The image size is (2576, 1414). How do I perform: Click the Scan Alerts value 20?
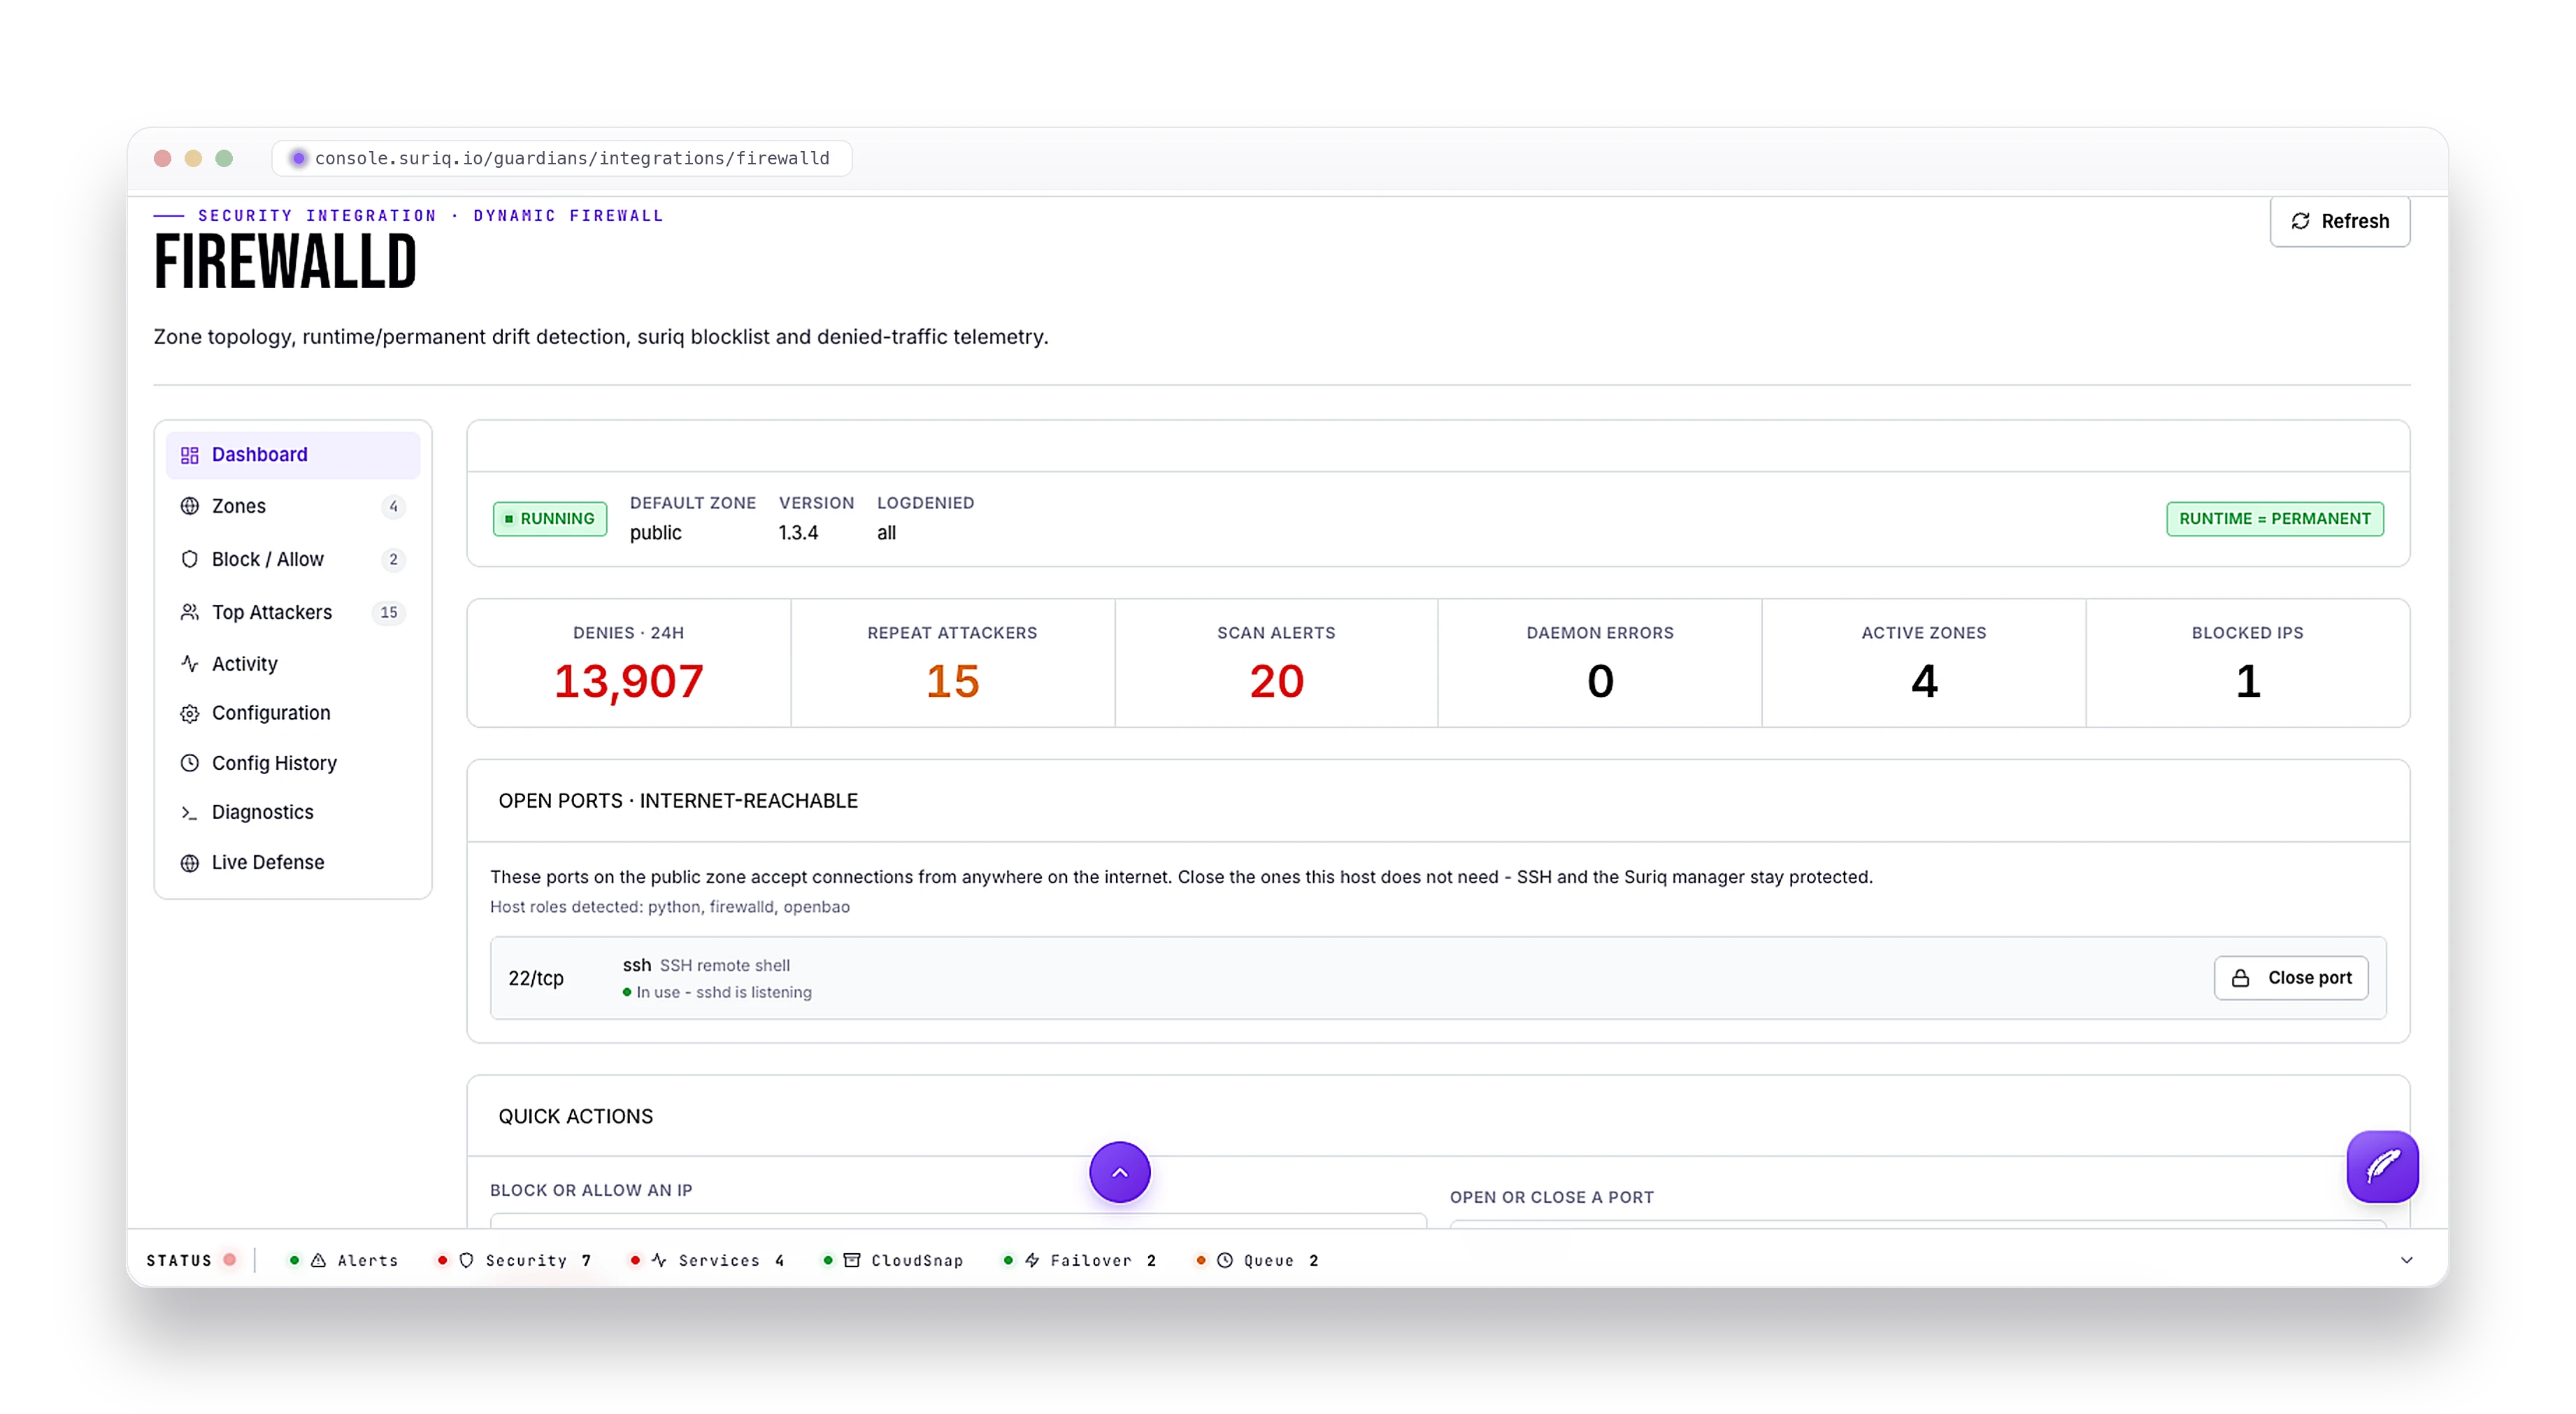1276,681
